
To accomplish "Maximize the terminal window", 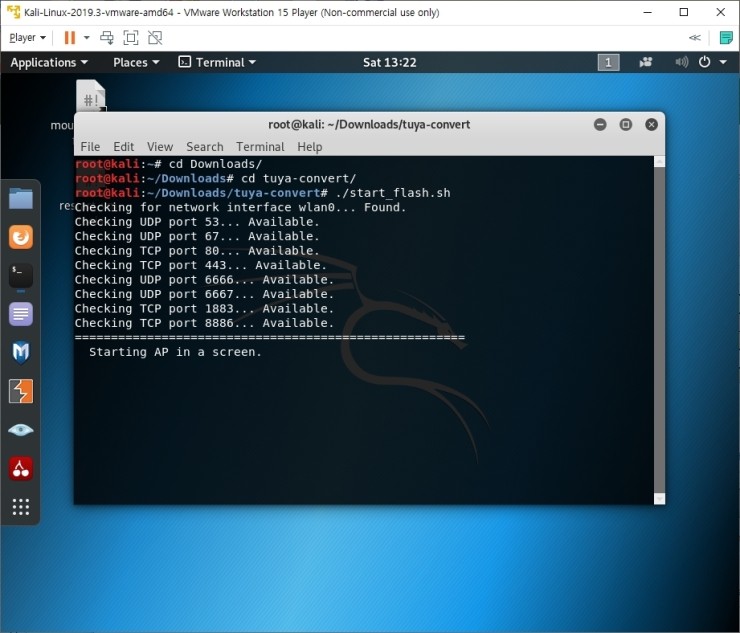I will (x=626, y=125).
